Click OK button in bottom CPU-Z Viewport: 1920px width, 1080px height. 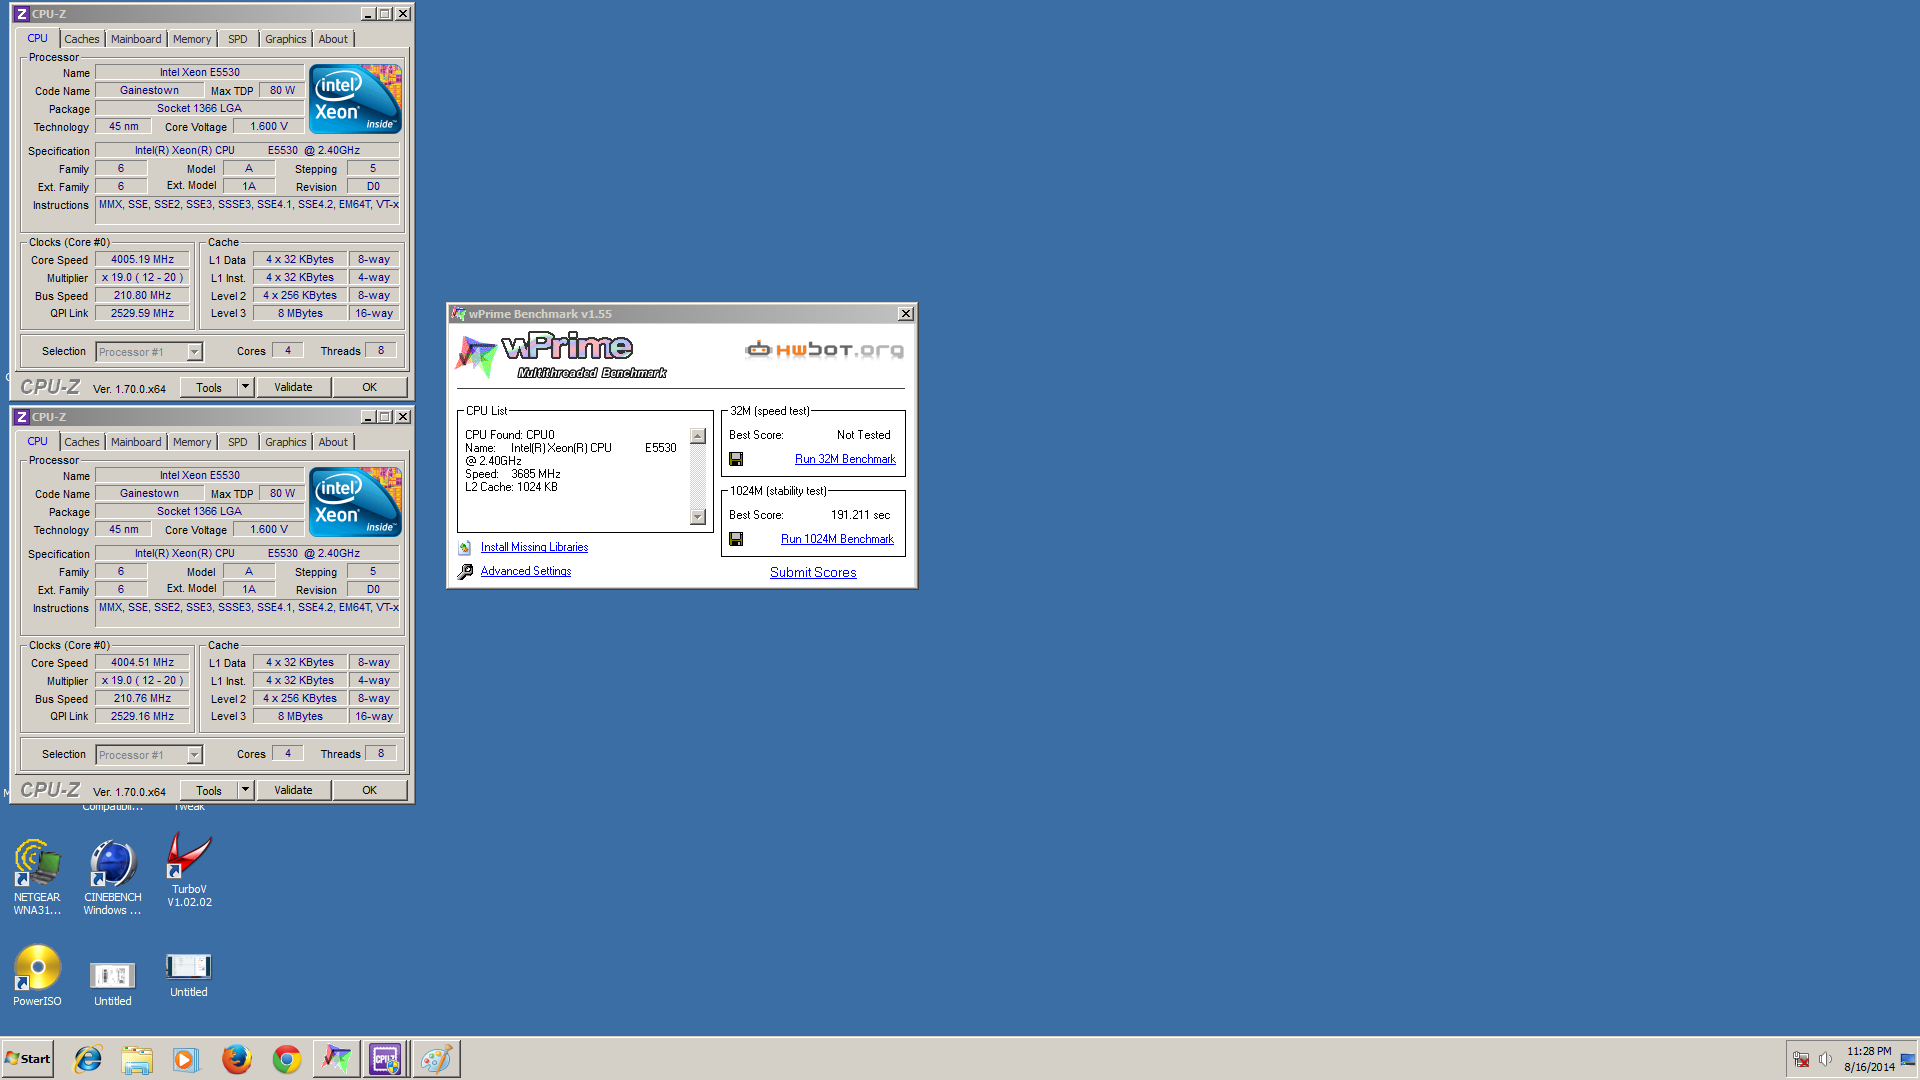coord(369,790)
